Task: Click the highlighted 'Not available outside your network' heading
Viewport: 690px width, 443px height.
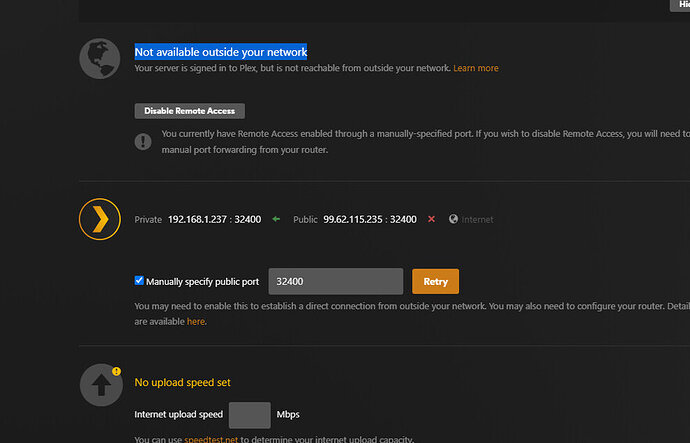Action: [x=221, y=52]
